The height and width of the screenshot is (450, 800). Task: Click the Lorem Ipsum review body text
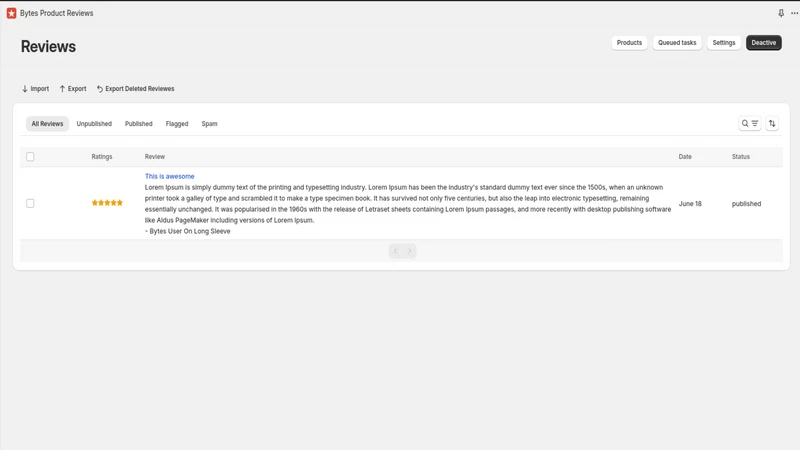tap(408, 204)
